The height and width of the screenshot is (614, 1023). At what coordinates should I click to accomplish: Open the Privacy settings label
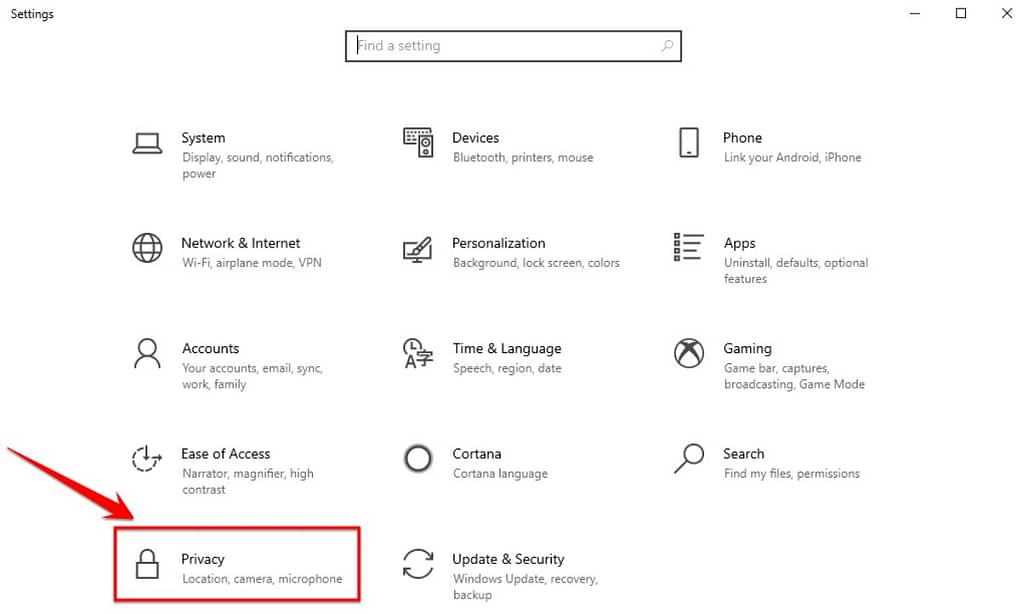[x=202, y=559]
